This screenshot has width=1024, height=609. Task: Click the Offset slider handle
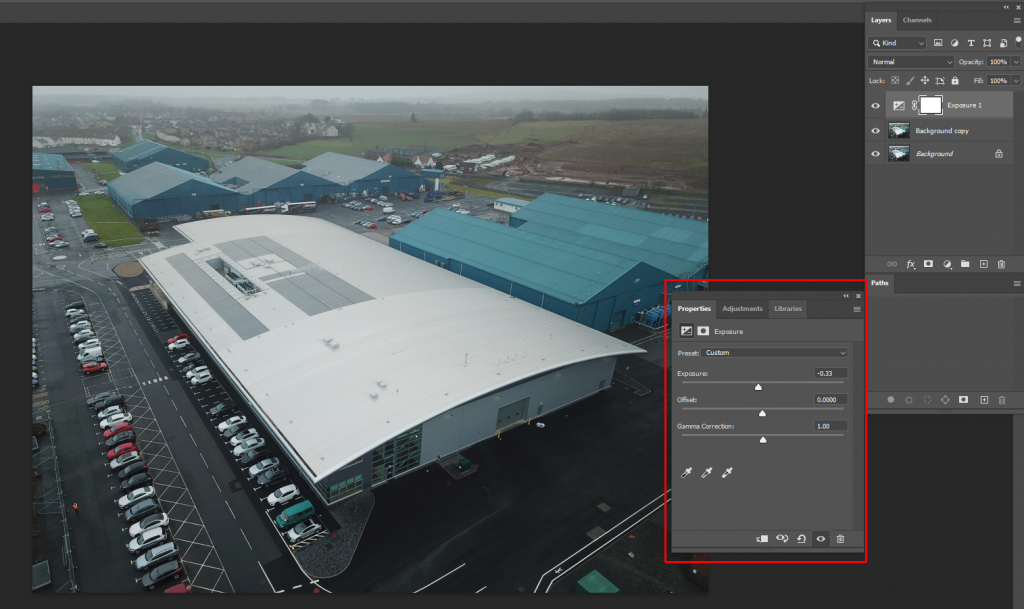(762, 413)
